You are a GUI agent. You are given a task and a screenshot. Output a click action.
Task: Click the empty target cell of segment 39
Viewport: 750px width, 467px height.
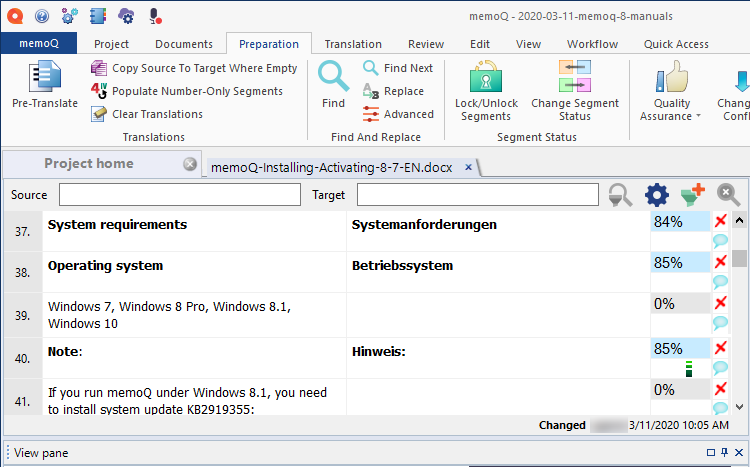tap(498, 315)
